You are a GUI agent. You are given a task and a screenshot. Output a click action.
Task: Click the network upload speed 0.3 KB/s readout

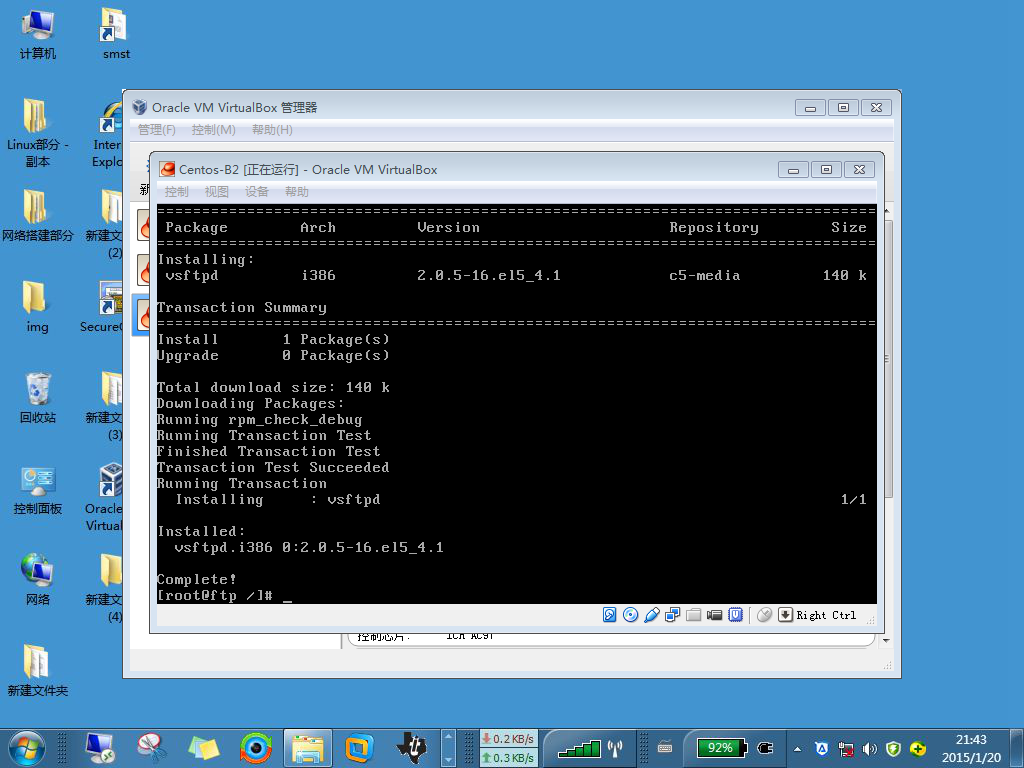507,758
